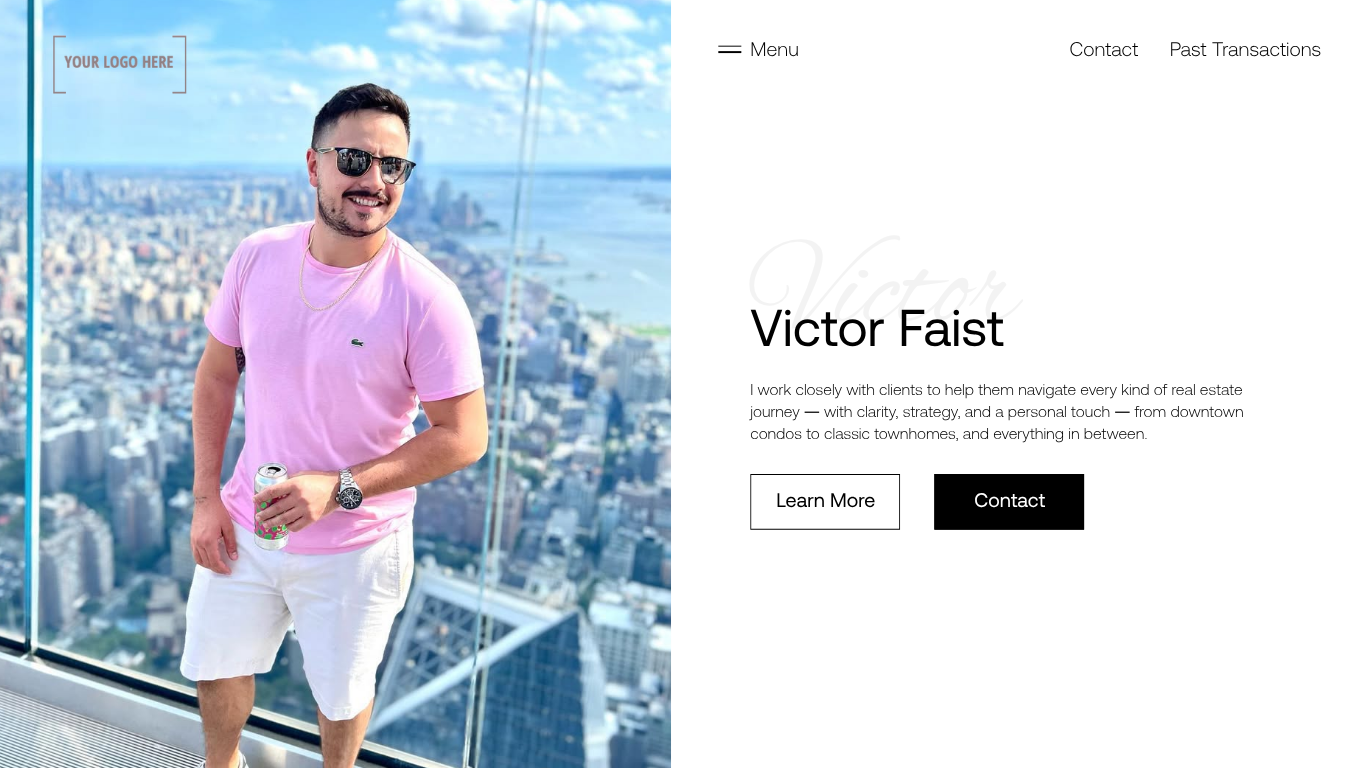Click the wristwatch in the hero photo
This screenshot has width=1366, height=768.
click(x=349, y=490)
